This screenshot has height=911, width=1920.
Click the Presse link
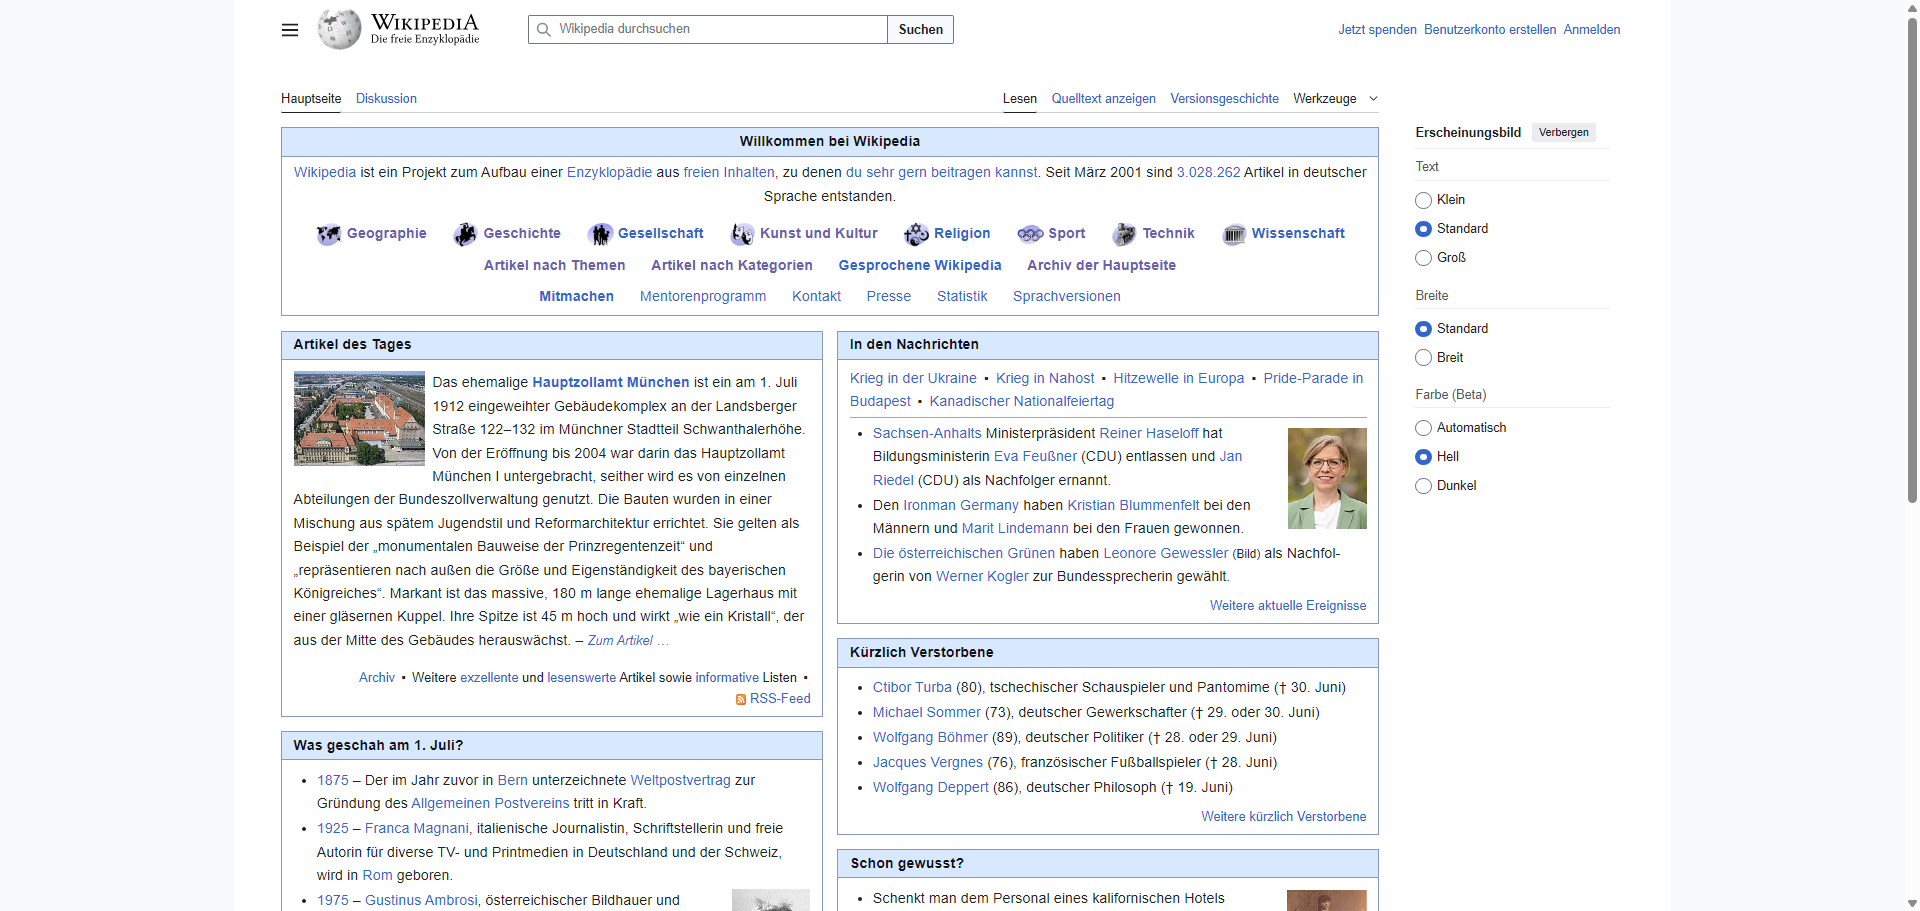[888, 297]
